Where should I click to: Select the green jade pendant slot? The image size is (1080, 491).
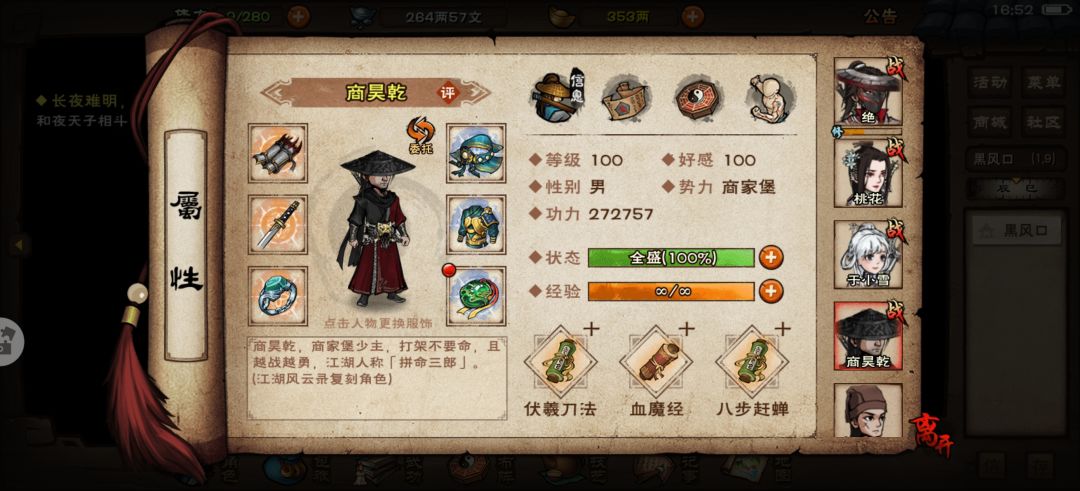pyautogui.click(x=476, y=296)
